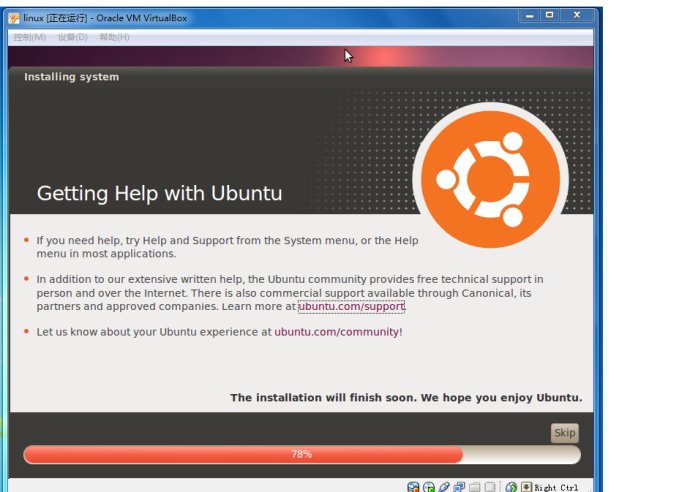Open the shared folders status icon
The image size is (690, 492).
coord(474,487)
